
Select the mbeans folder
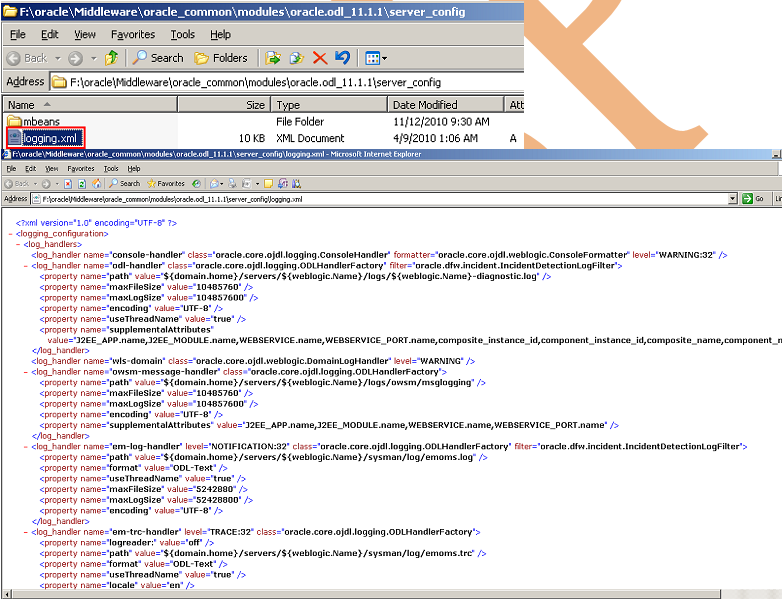(34, 121)
